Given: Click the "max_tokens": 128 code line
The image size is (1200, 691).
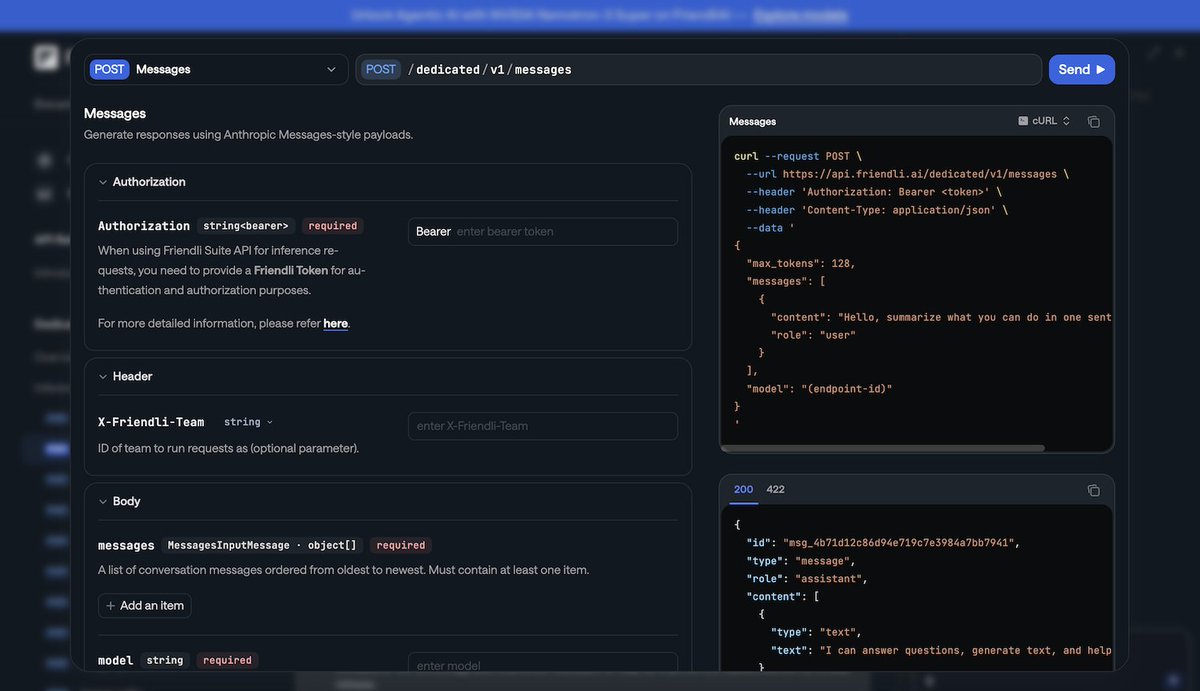Looking at the screenshot, I should (x=801, y=263).
